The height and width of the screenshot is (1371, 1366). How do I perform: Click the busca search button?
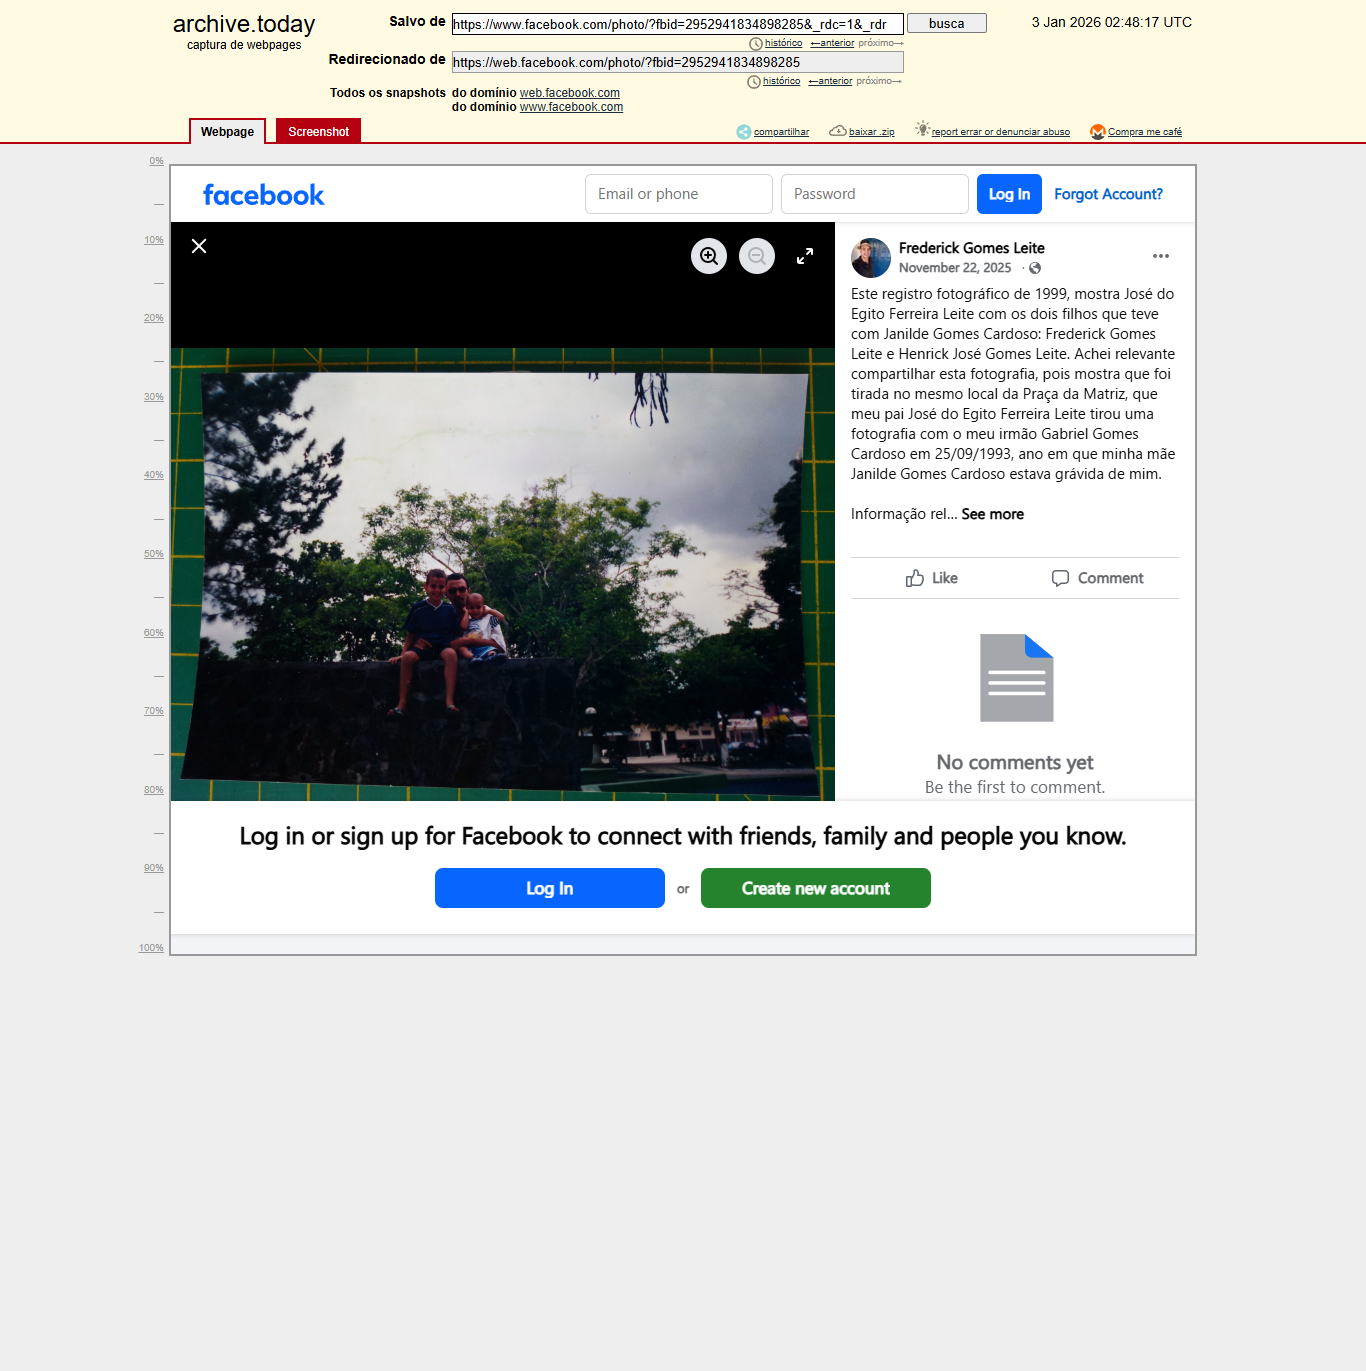[x=947, y=23]
